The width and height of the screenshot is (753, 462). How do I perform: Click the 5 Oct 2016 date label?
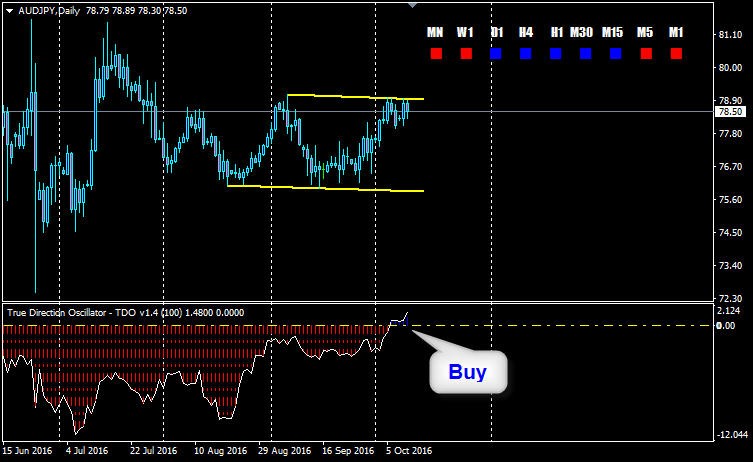pos(409,451)
